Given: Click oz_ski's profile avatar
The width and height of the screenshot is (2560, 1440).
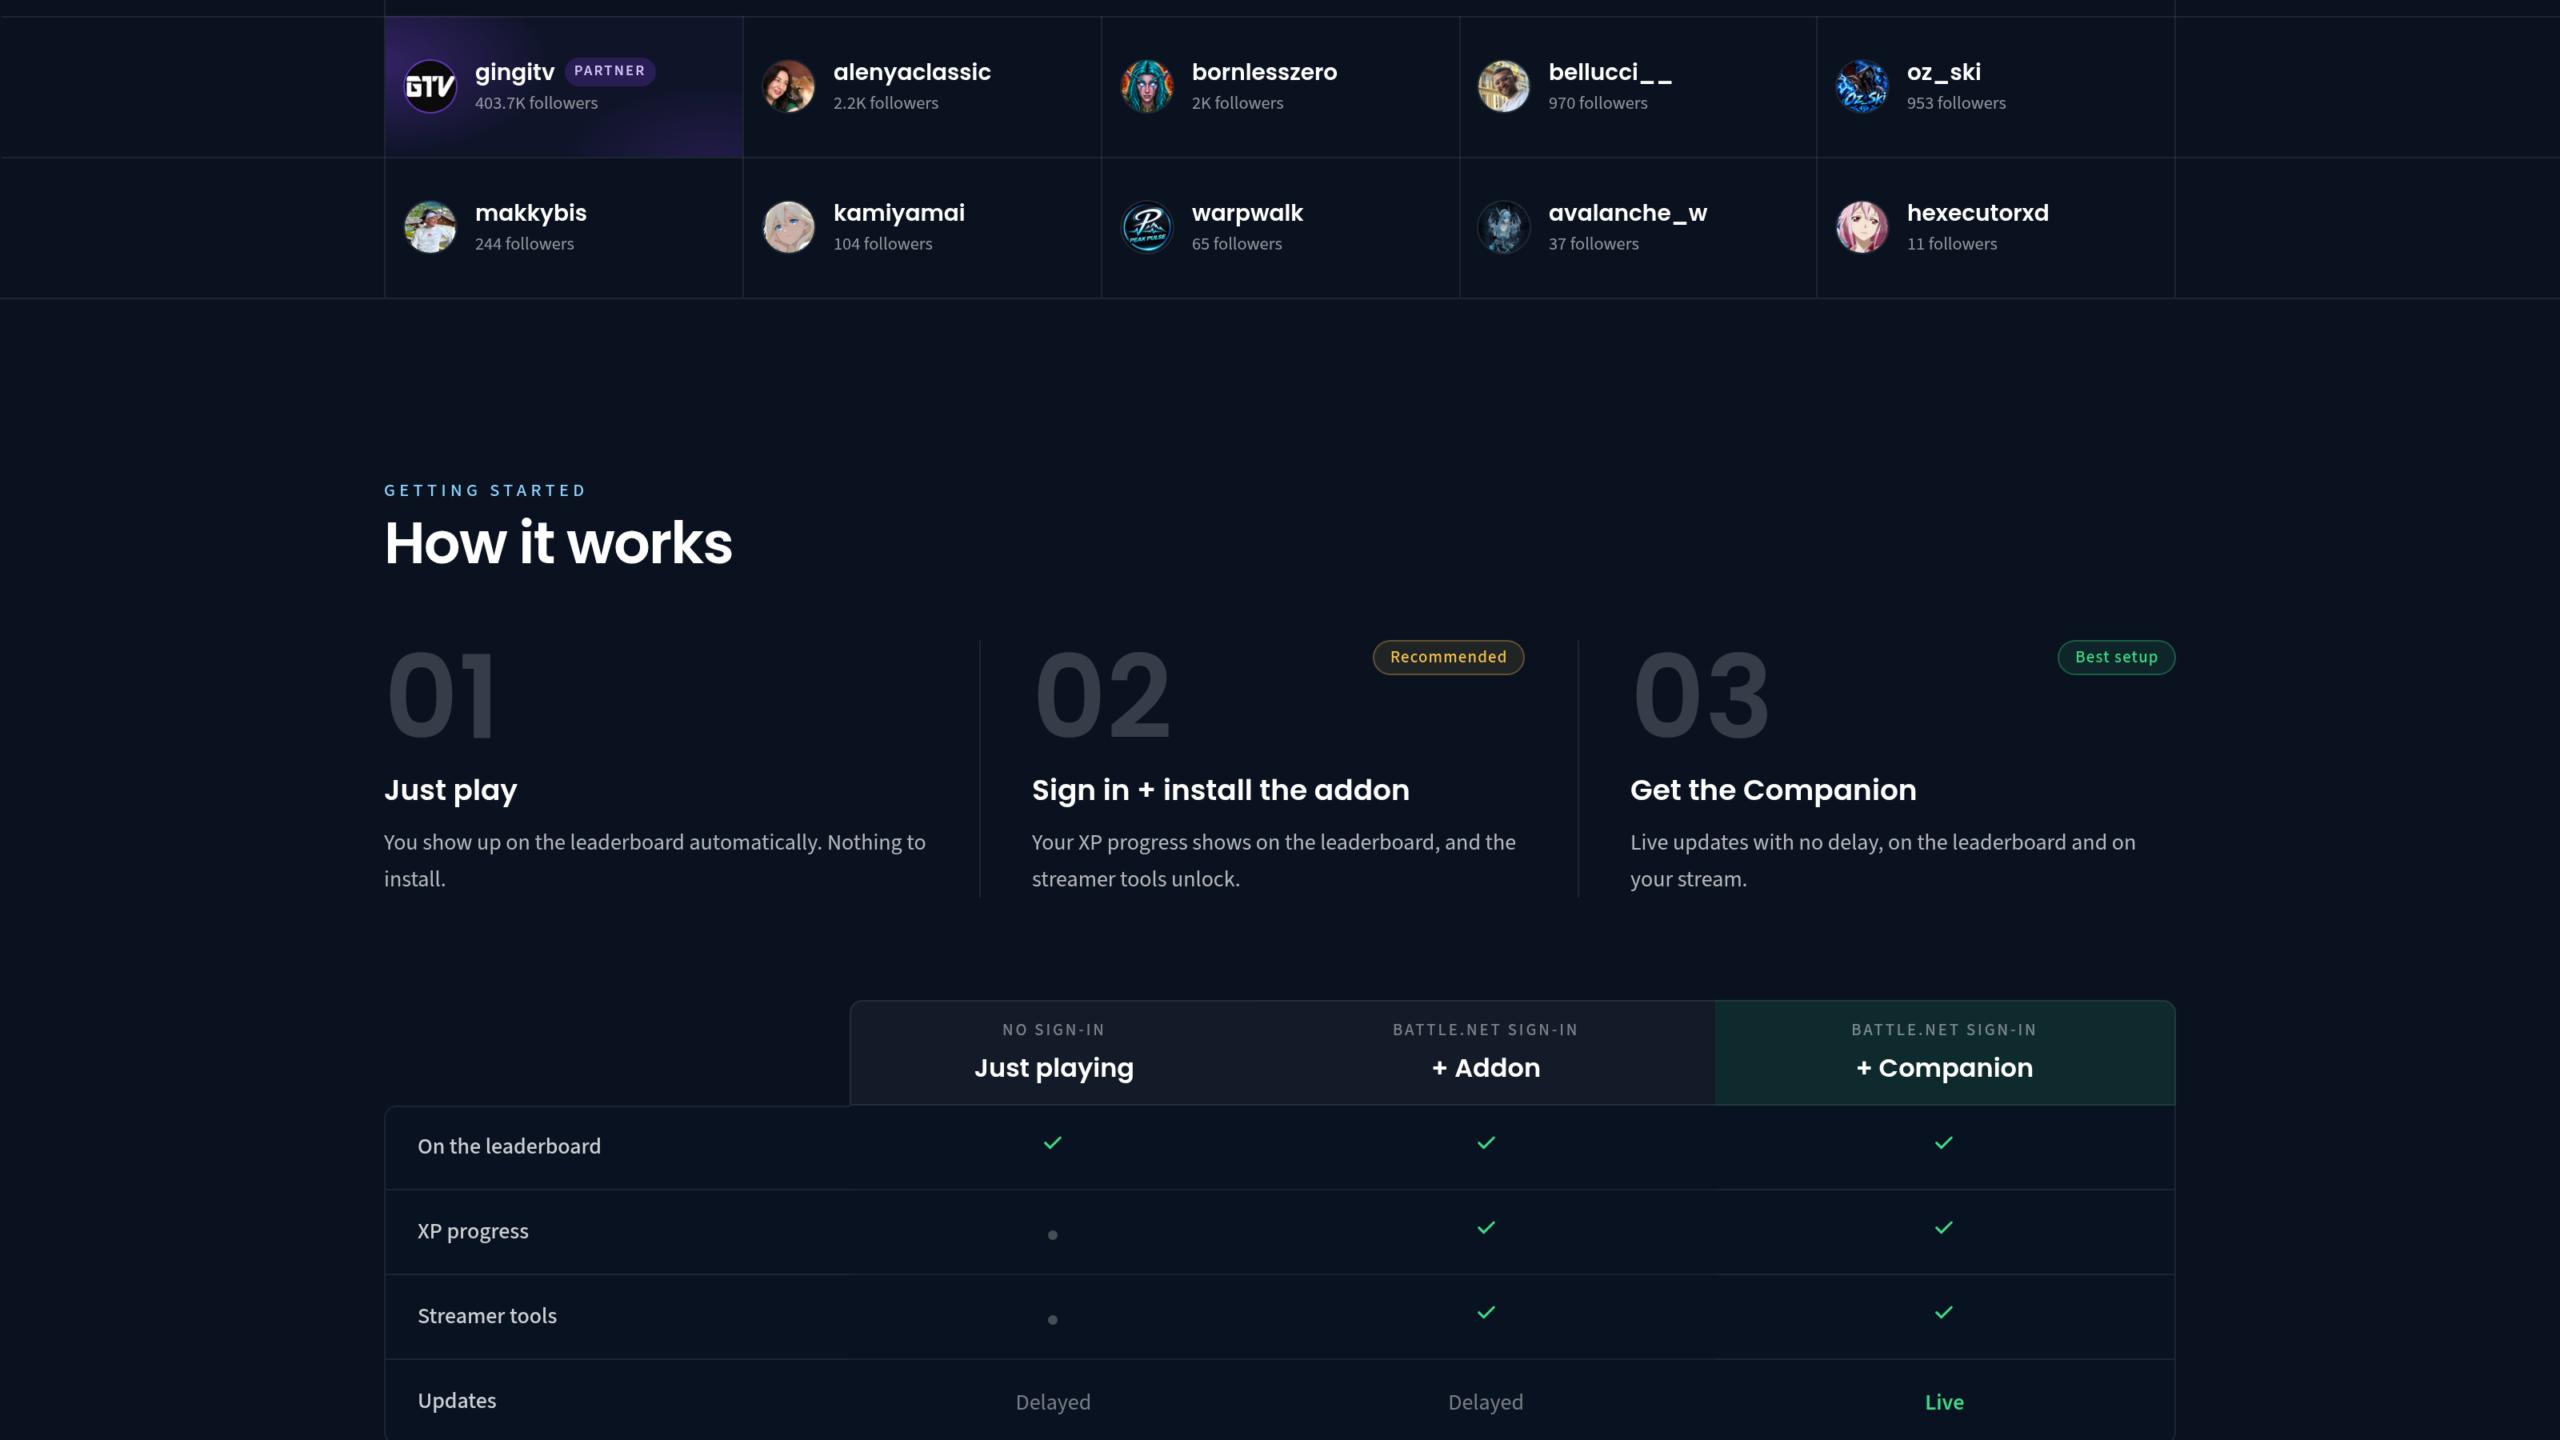Looking at the screenshot, I should [x=1862, y=87].
